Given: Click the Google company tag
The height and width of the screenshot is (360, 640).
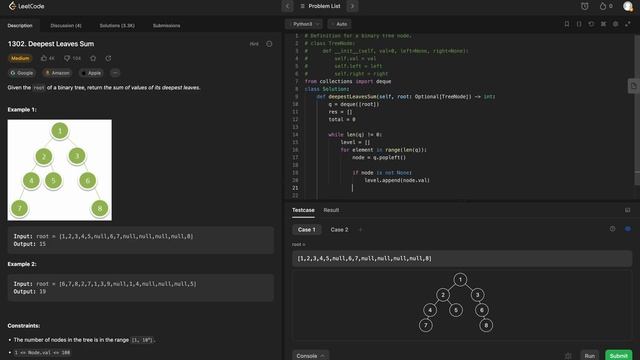Looking at the screenshot, I should [x=22, y=73].
